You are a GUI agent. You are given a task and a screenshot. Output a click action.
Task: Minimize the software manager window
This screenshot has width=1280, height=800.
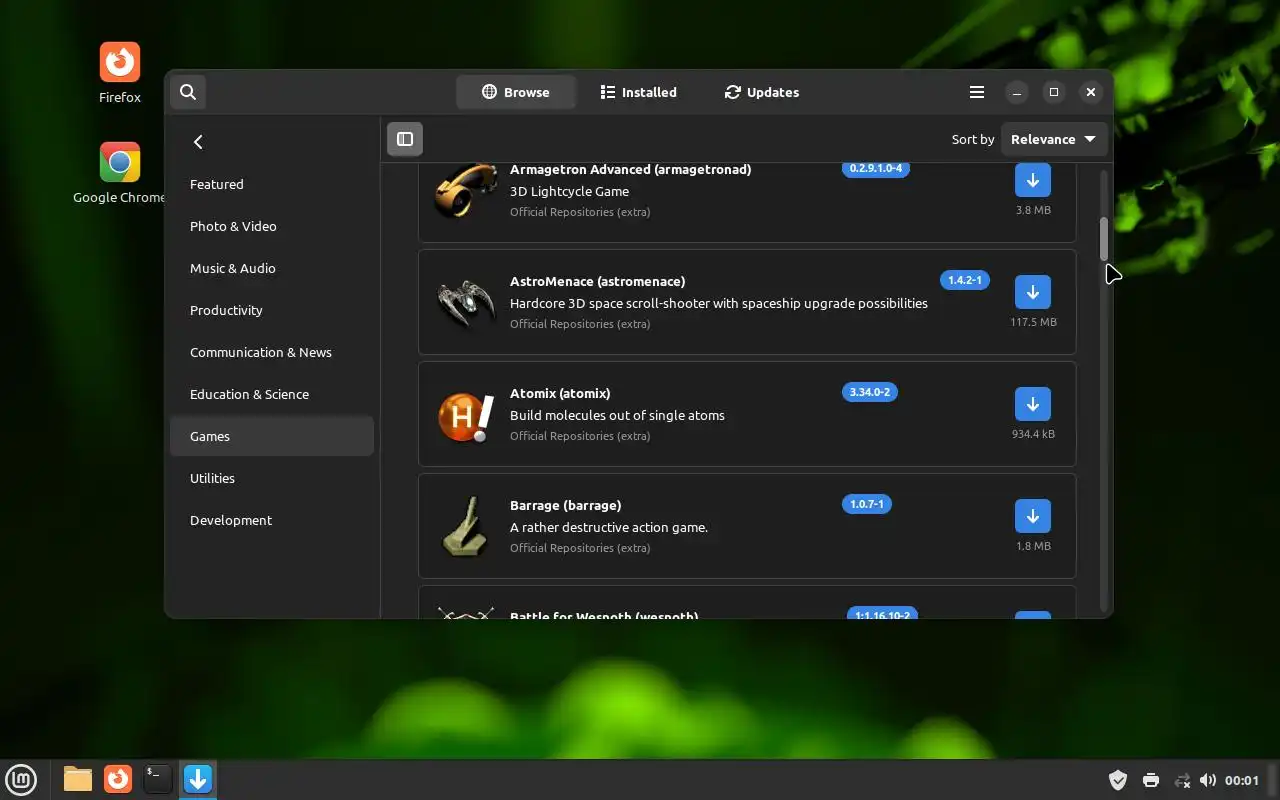[1016, 92]
